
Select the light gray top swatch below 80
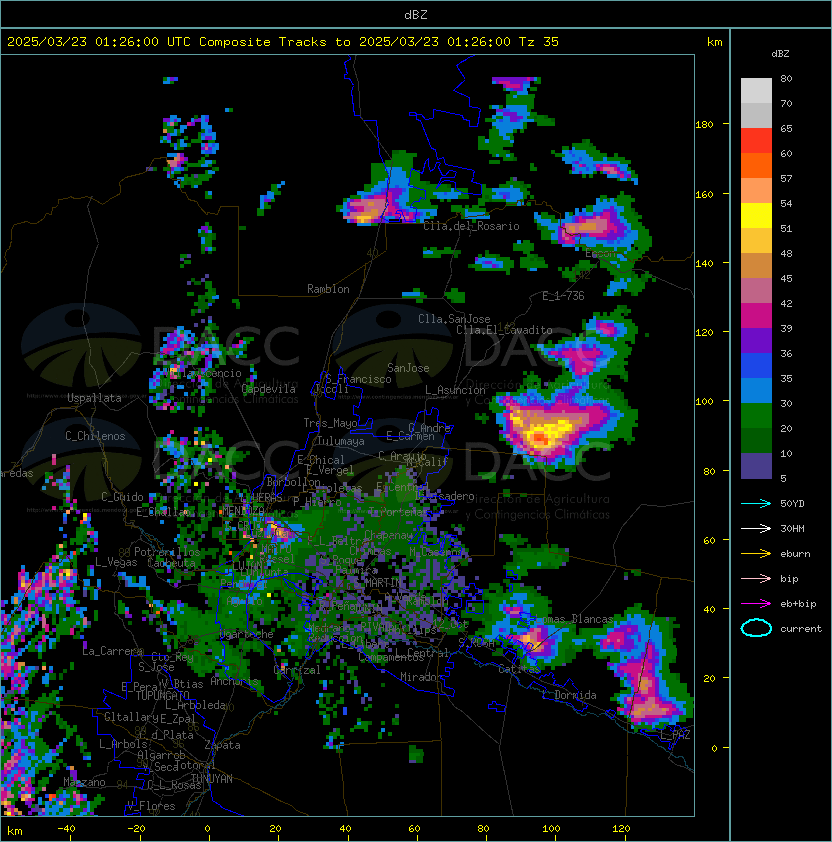756,91
